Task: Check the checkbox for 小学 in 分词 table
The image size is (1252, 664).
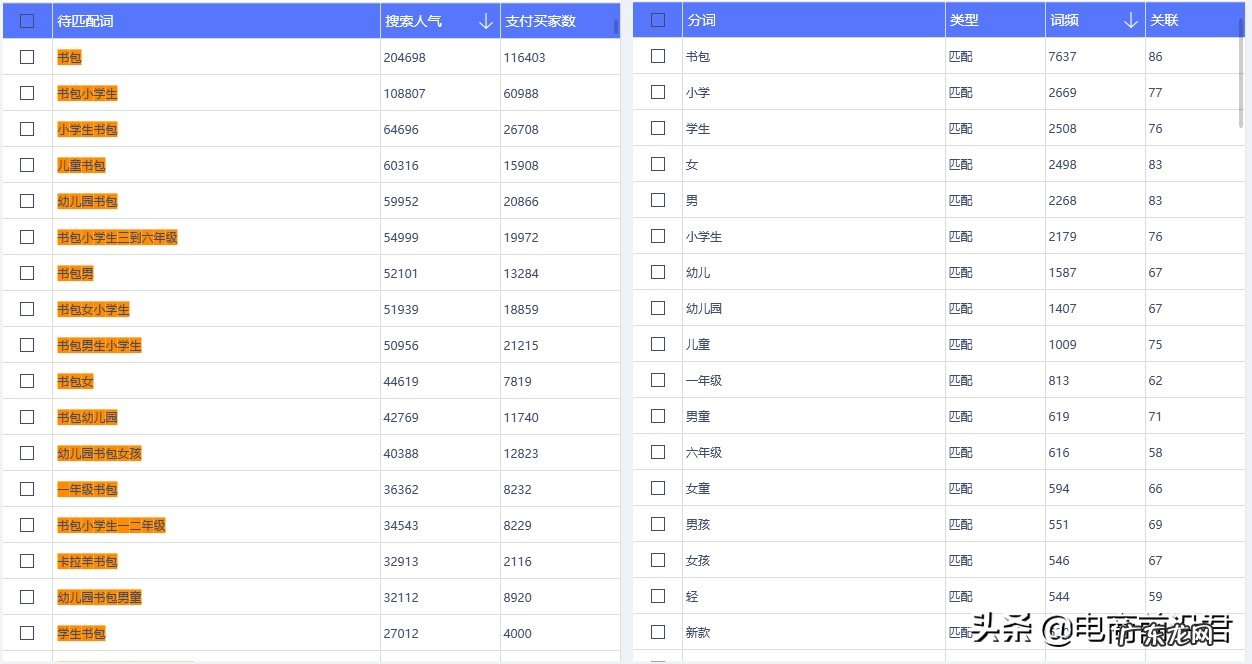Action: point(657,92)
